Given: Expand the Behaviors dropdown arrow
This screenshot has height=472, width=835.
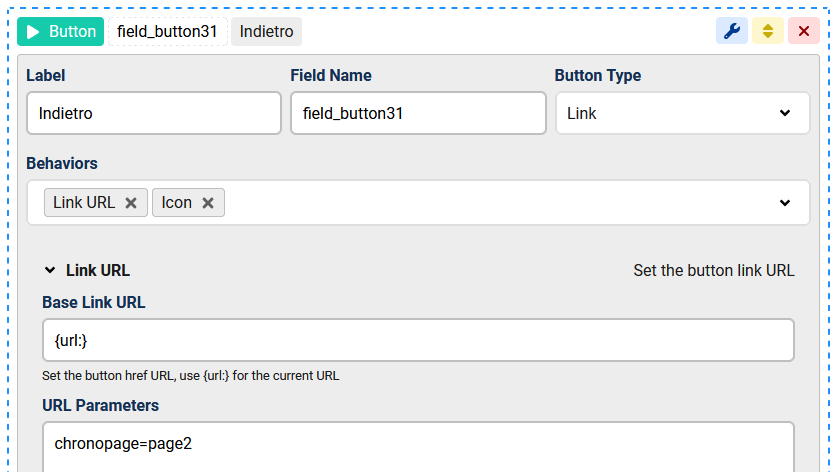Looking at the screenshot, I should pos(784,203).
